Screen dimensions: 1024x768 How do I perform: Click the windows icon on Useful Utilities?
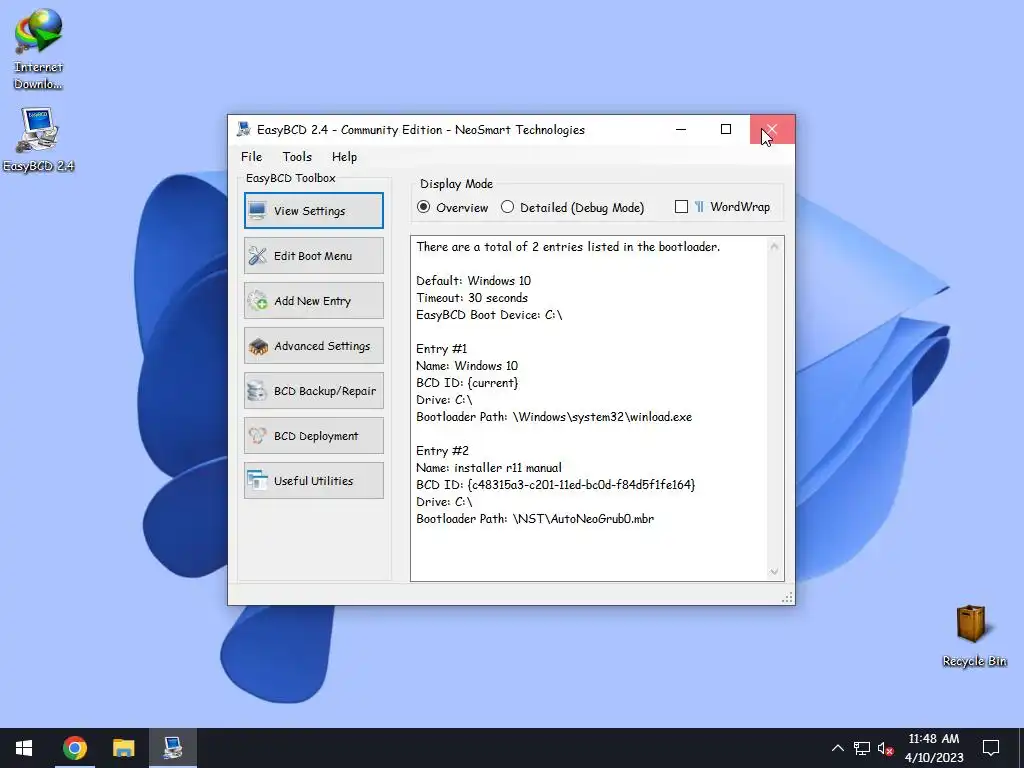coord(257,481)
